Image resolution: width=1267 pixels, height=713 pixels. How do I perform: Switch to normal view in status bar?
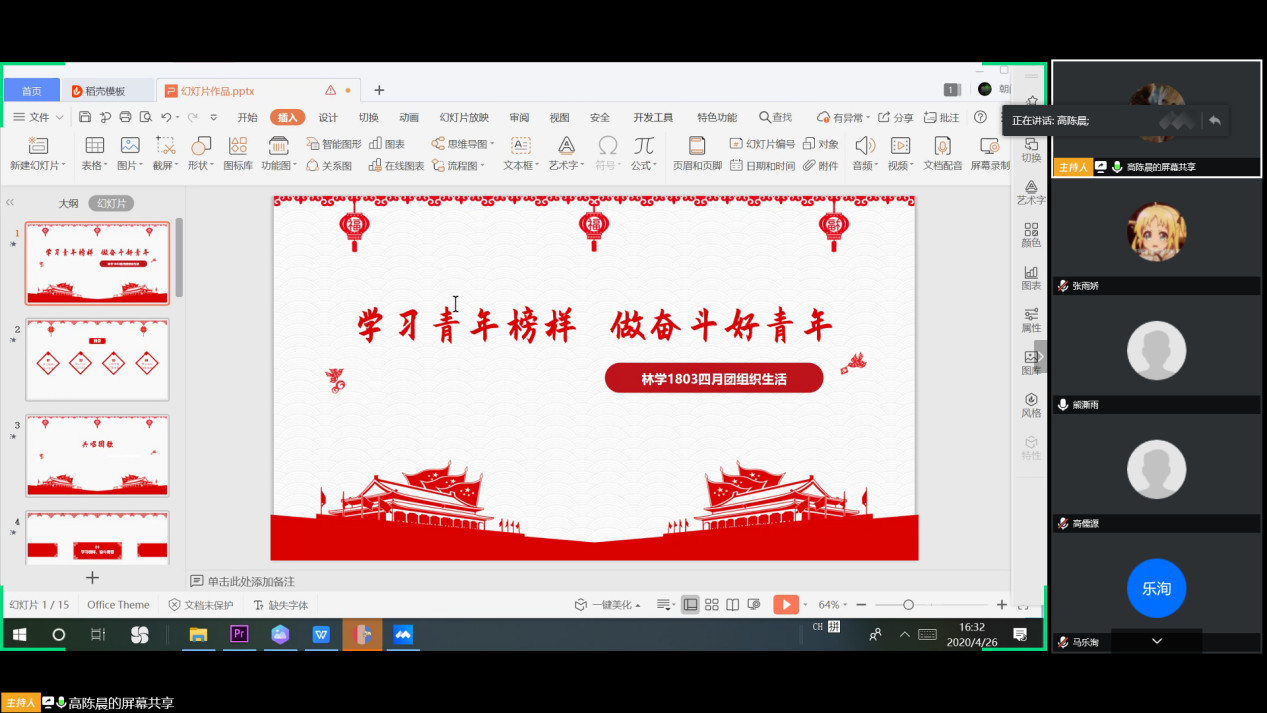(690, 605)
